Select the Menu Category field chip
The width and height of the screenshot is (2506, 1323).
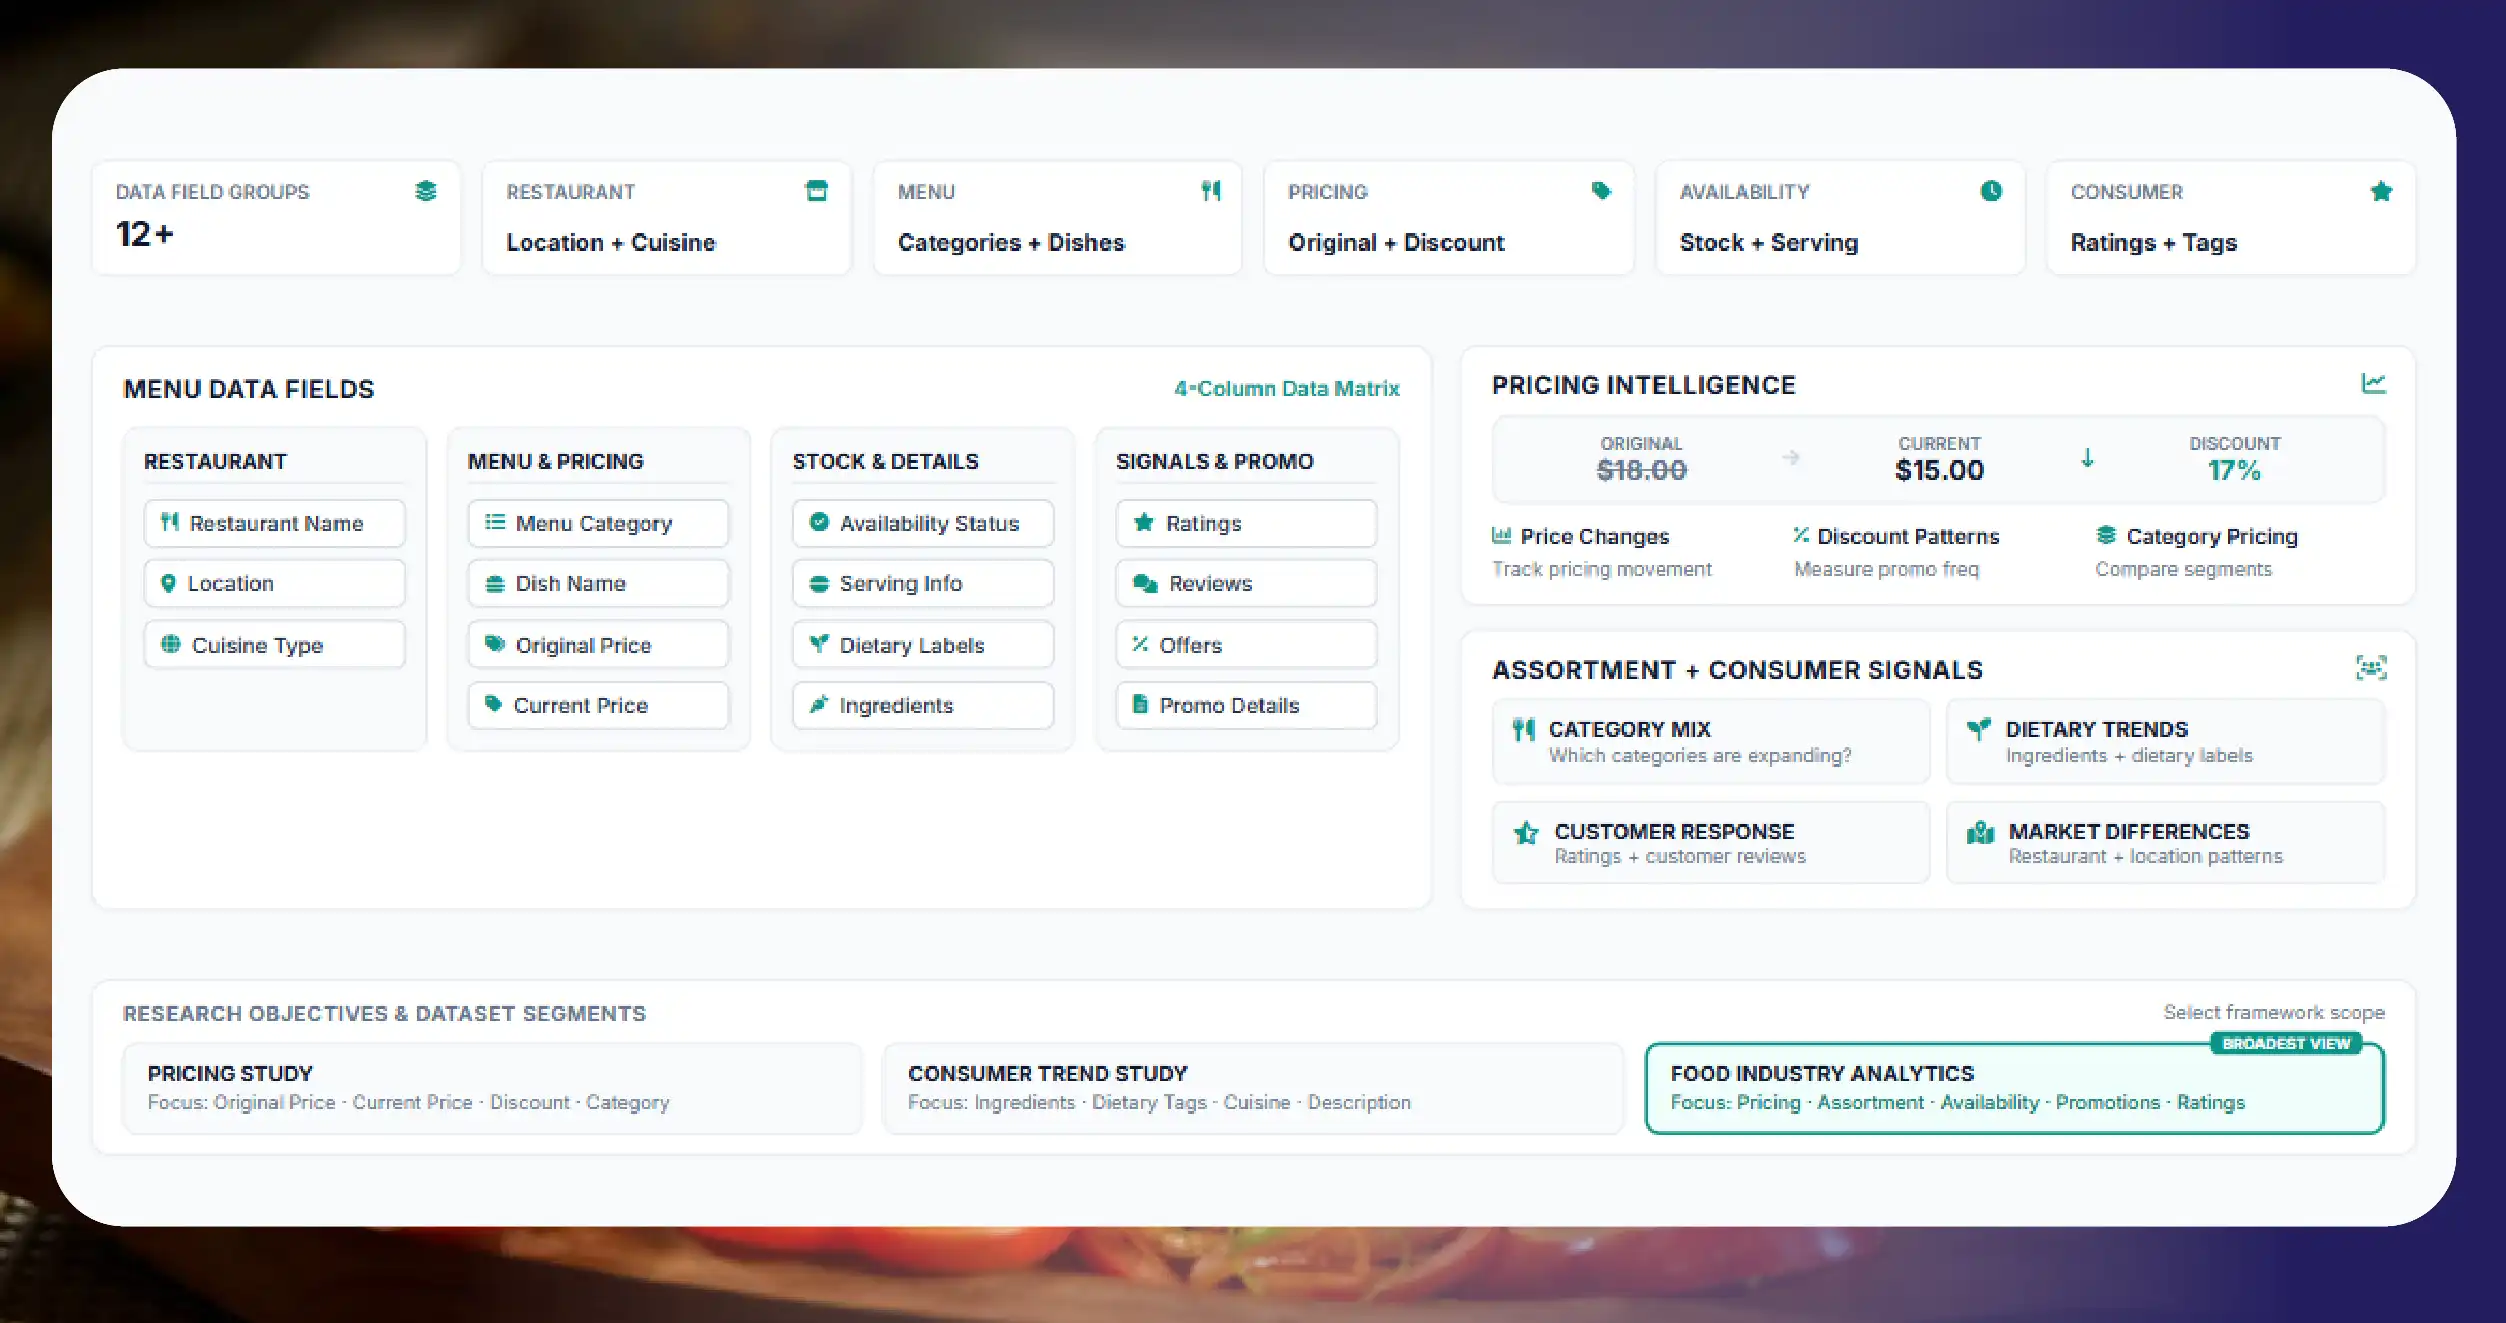[599, 523]
